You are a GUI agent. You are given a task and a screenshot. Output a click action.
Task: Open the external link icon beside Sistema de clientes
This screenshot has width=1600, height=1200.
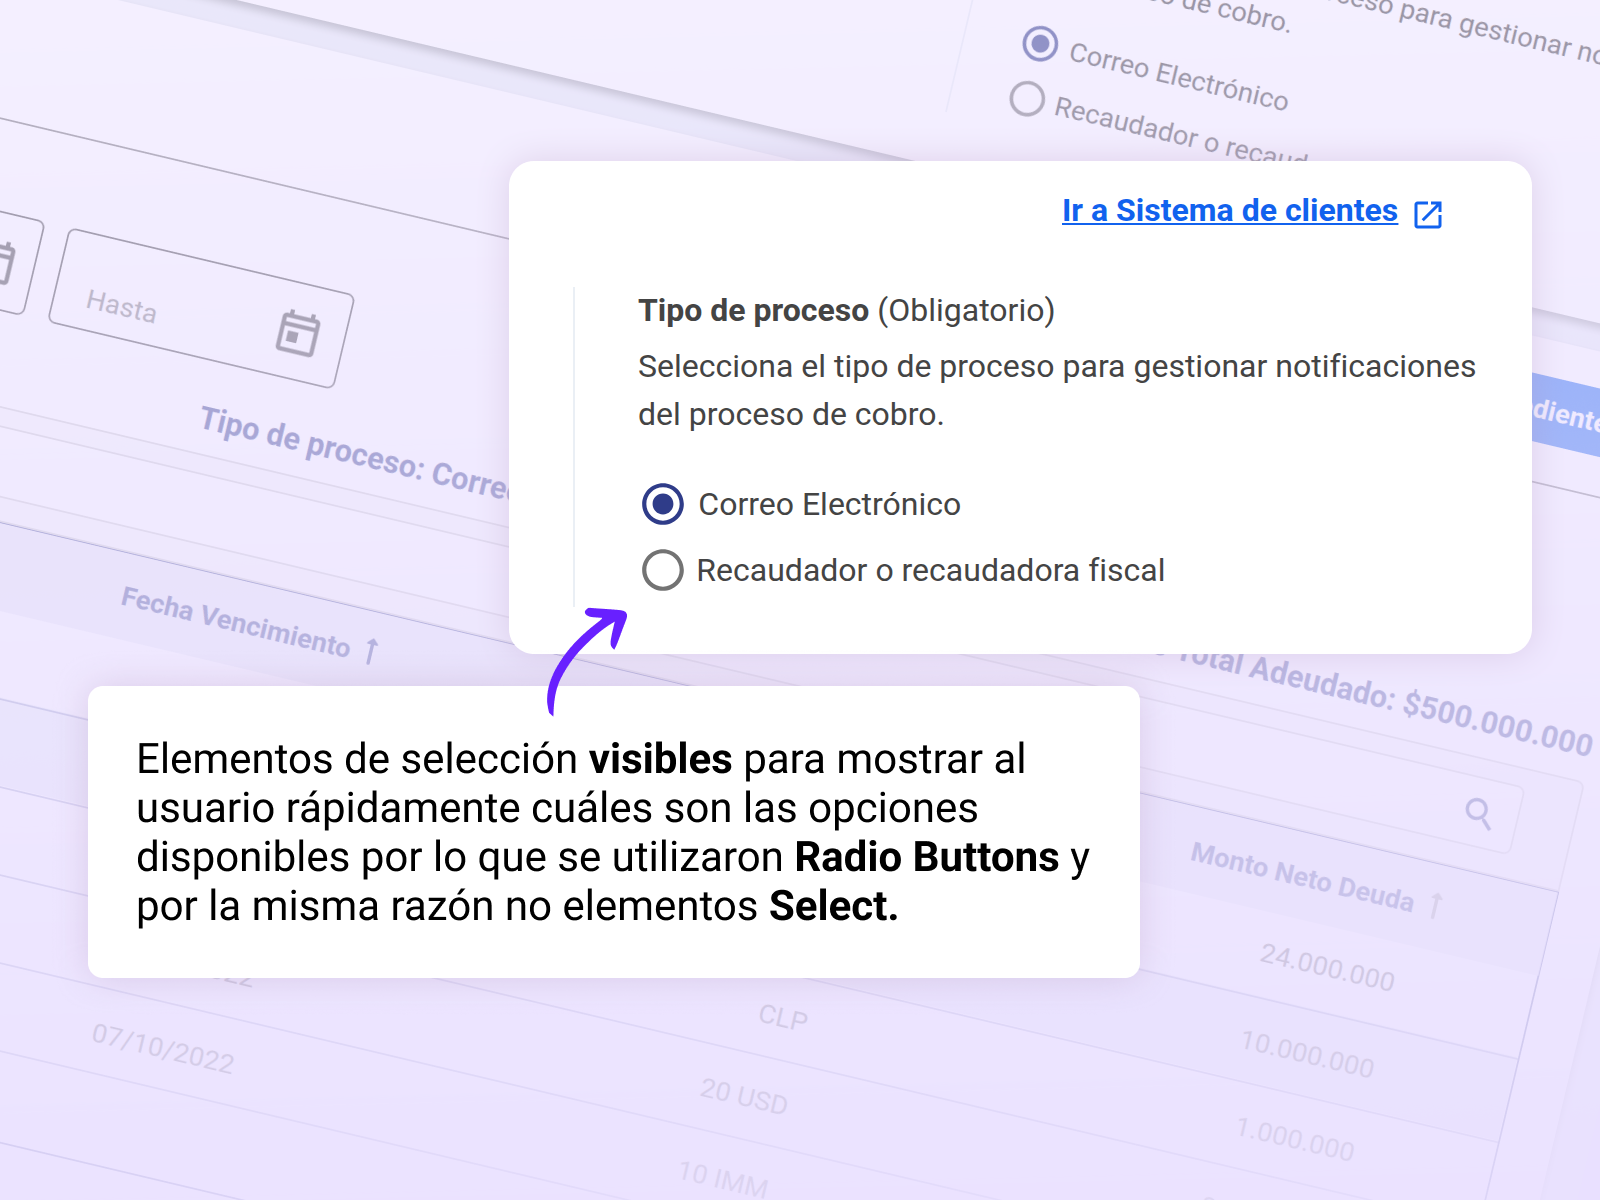coord(1428,214)
